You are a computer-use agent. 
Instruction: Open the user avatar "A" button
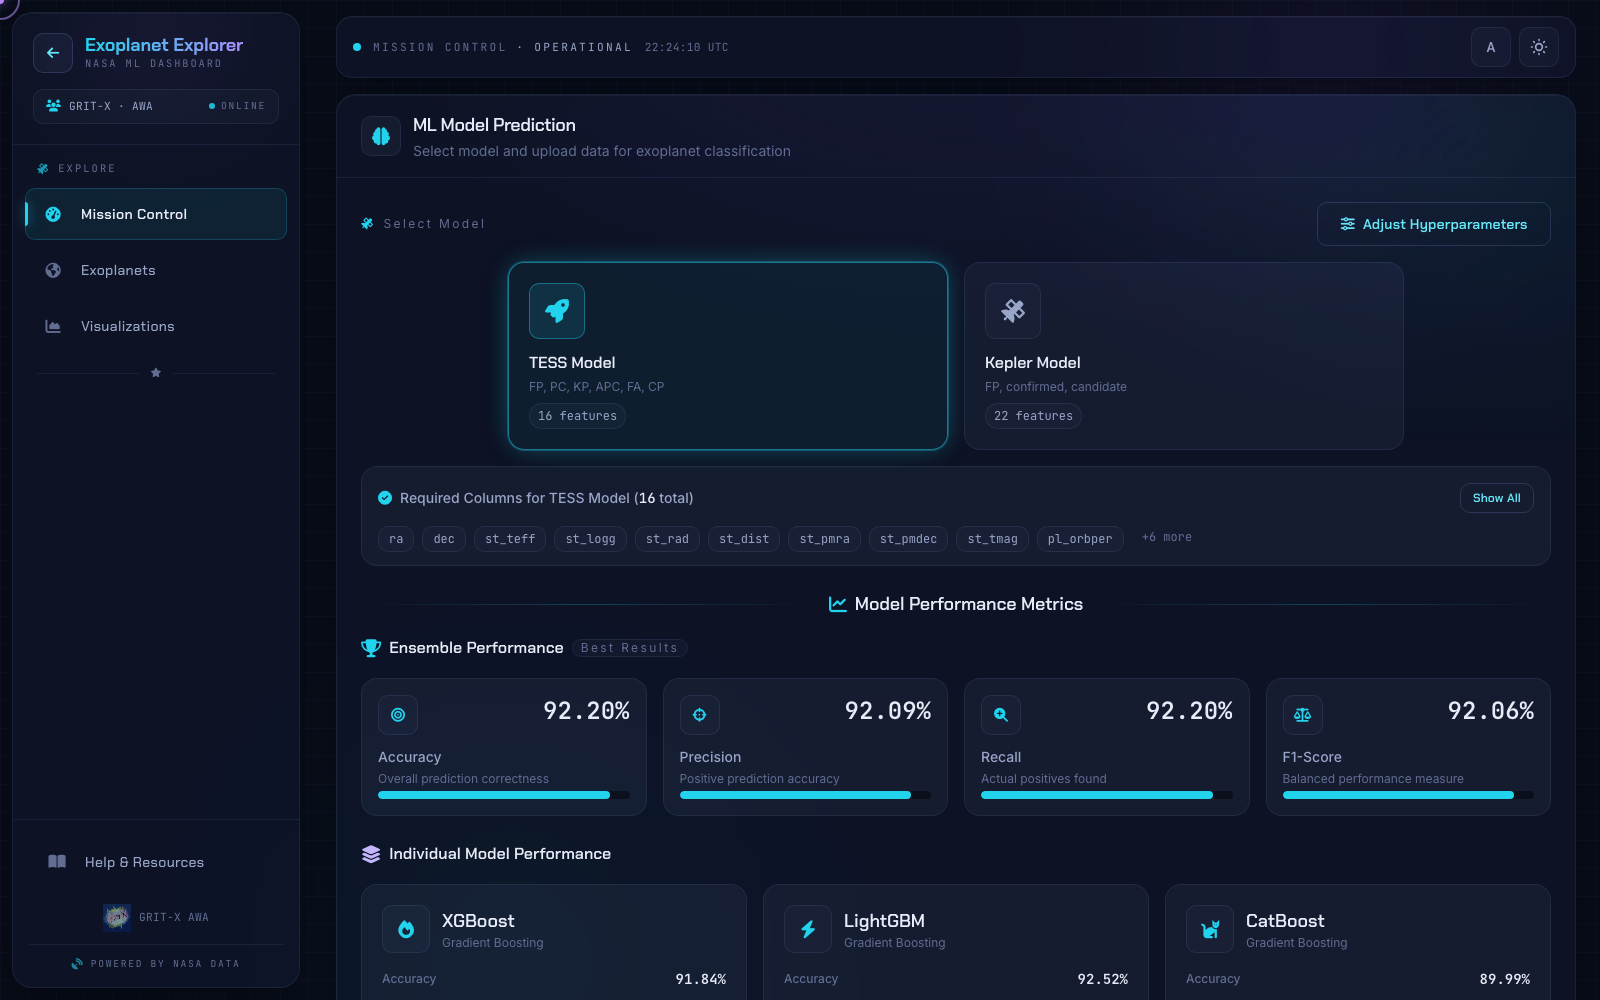1491,47
